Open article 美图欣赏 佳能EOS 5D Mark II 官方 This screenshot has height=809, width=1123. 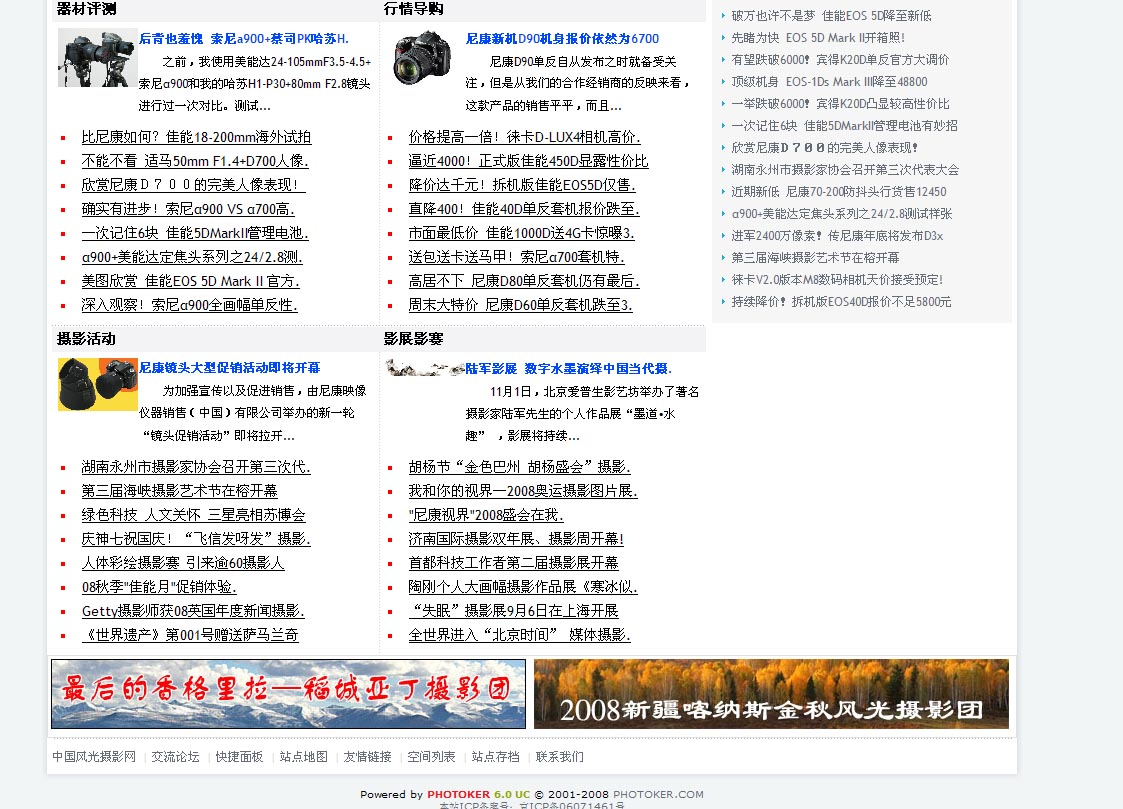191,281
